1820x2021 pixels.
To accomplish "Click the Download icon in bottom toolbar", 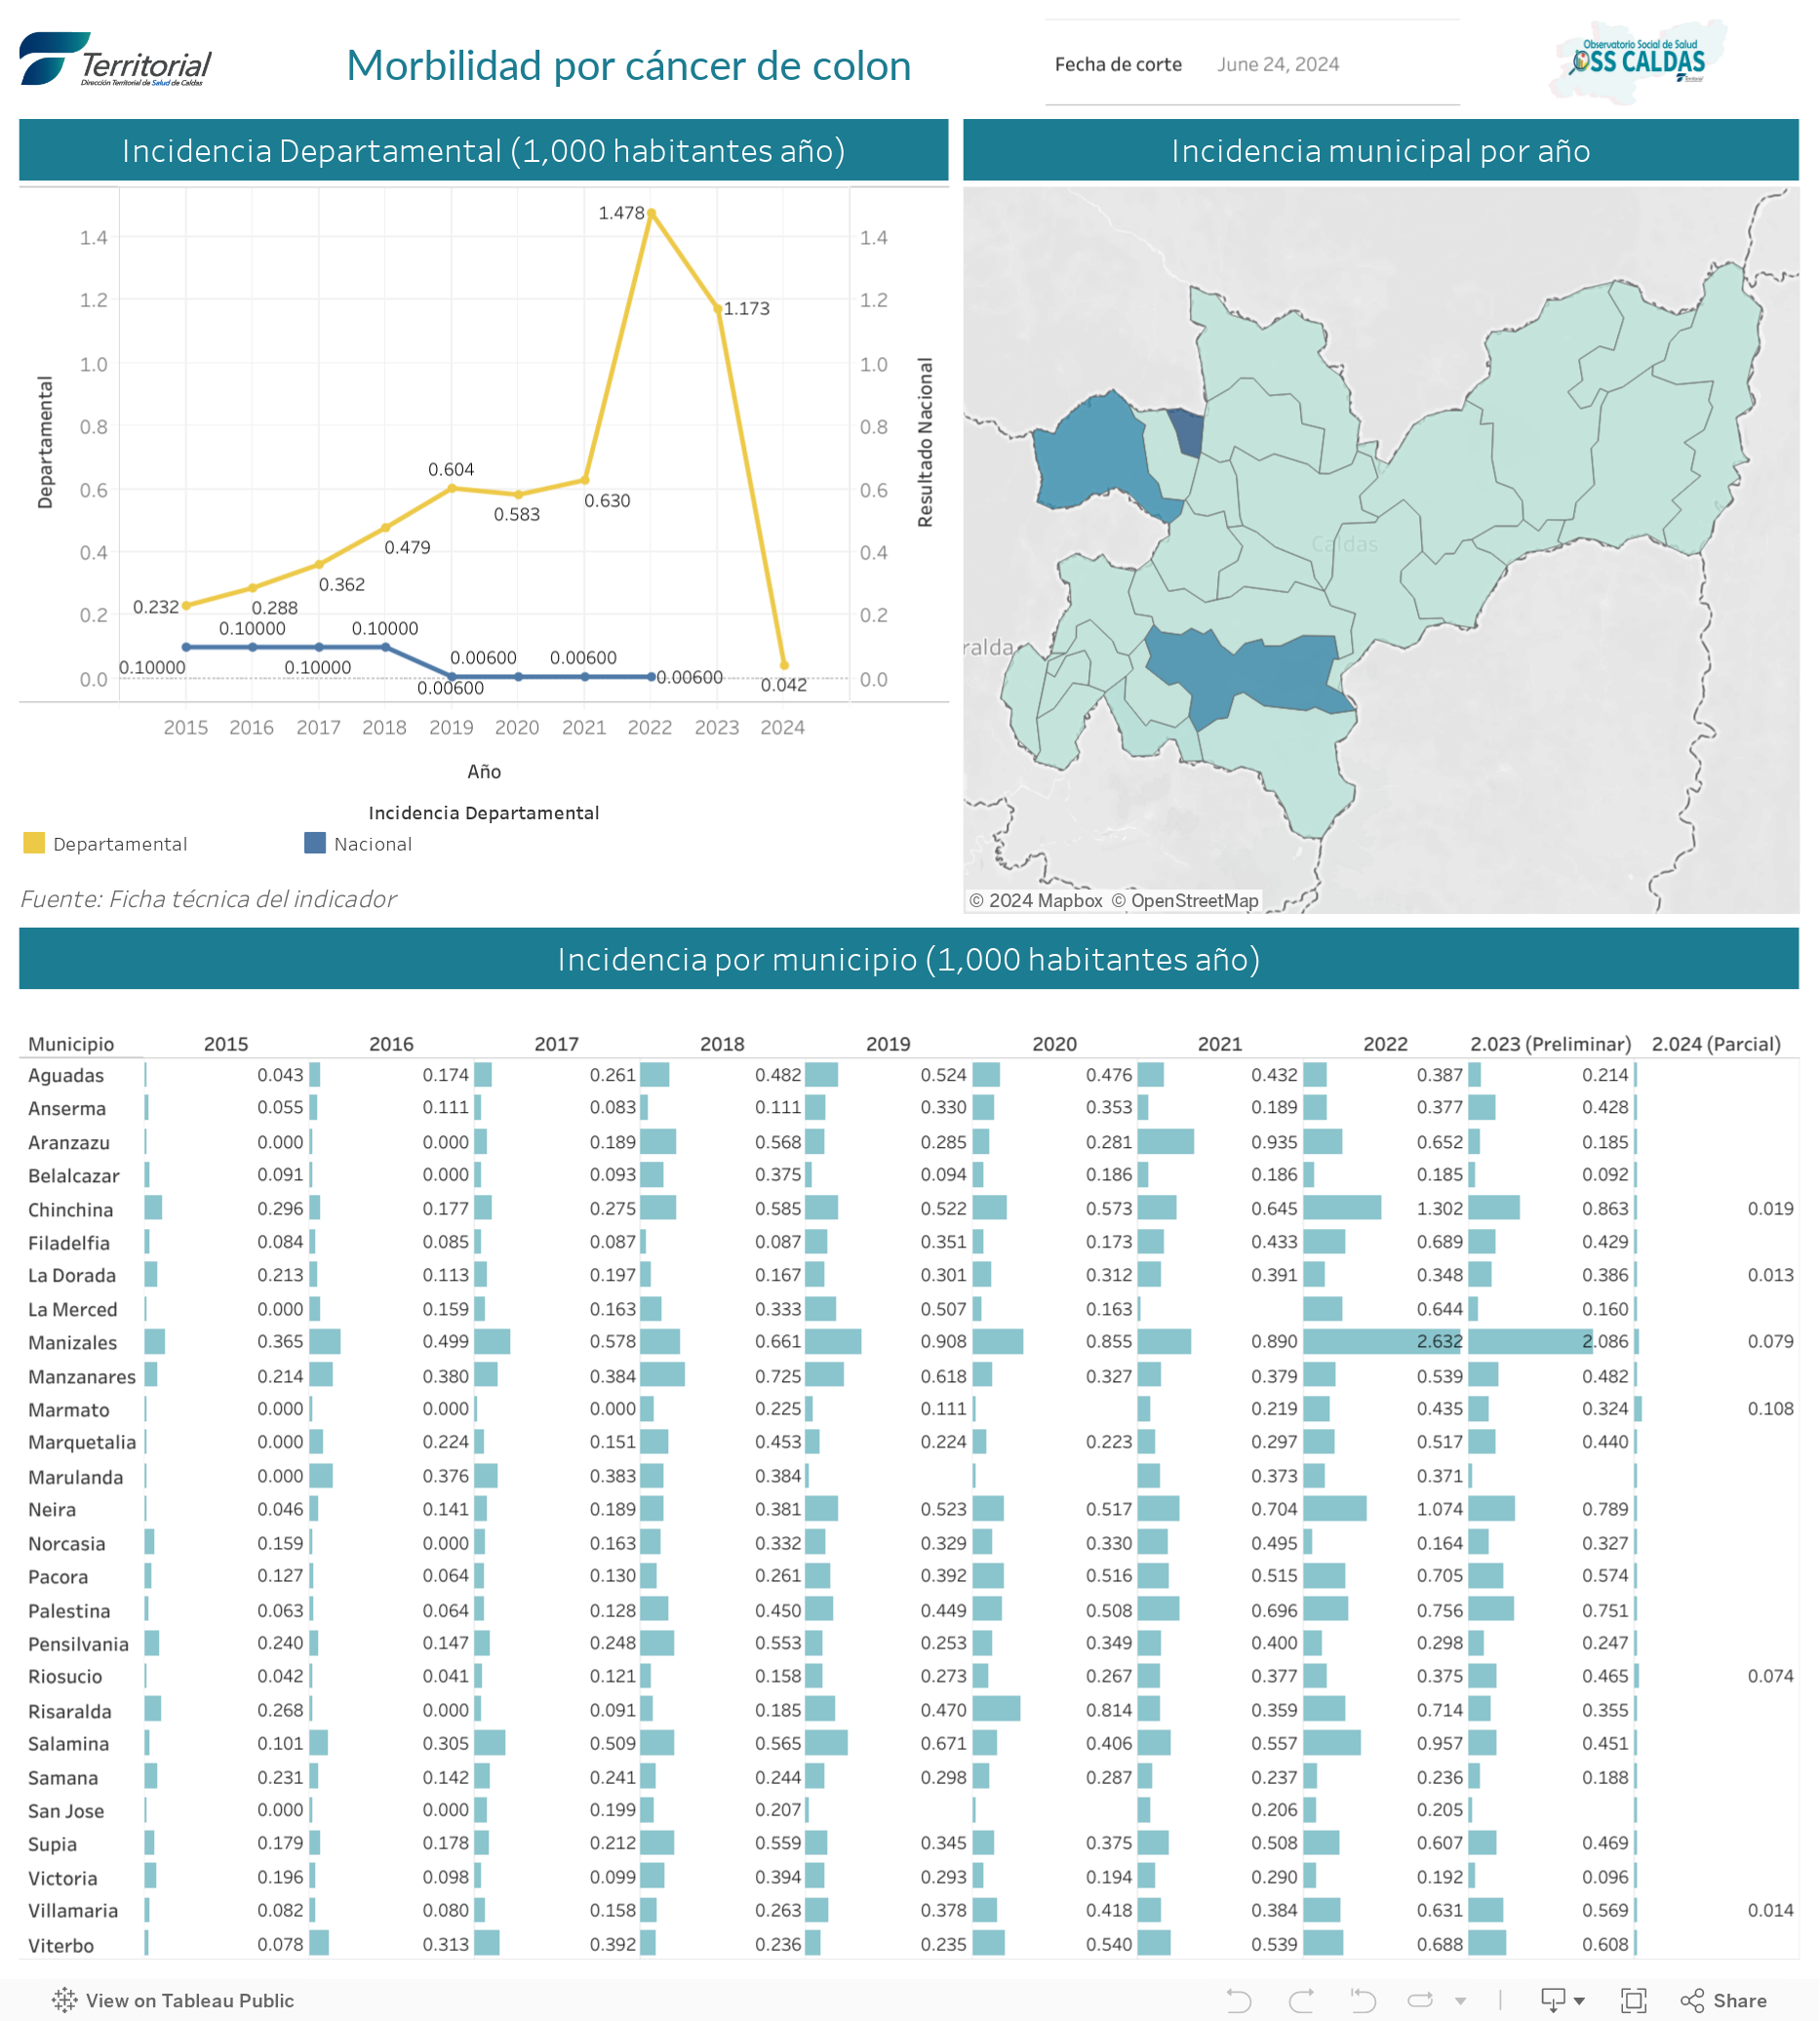I will (1553, 2000).
